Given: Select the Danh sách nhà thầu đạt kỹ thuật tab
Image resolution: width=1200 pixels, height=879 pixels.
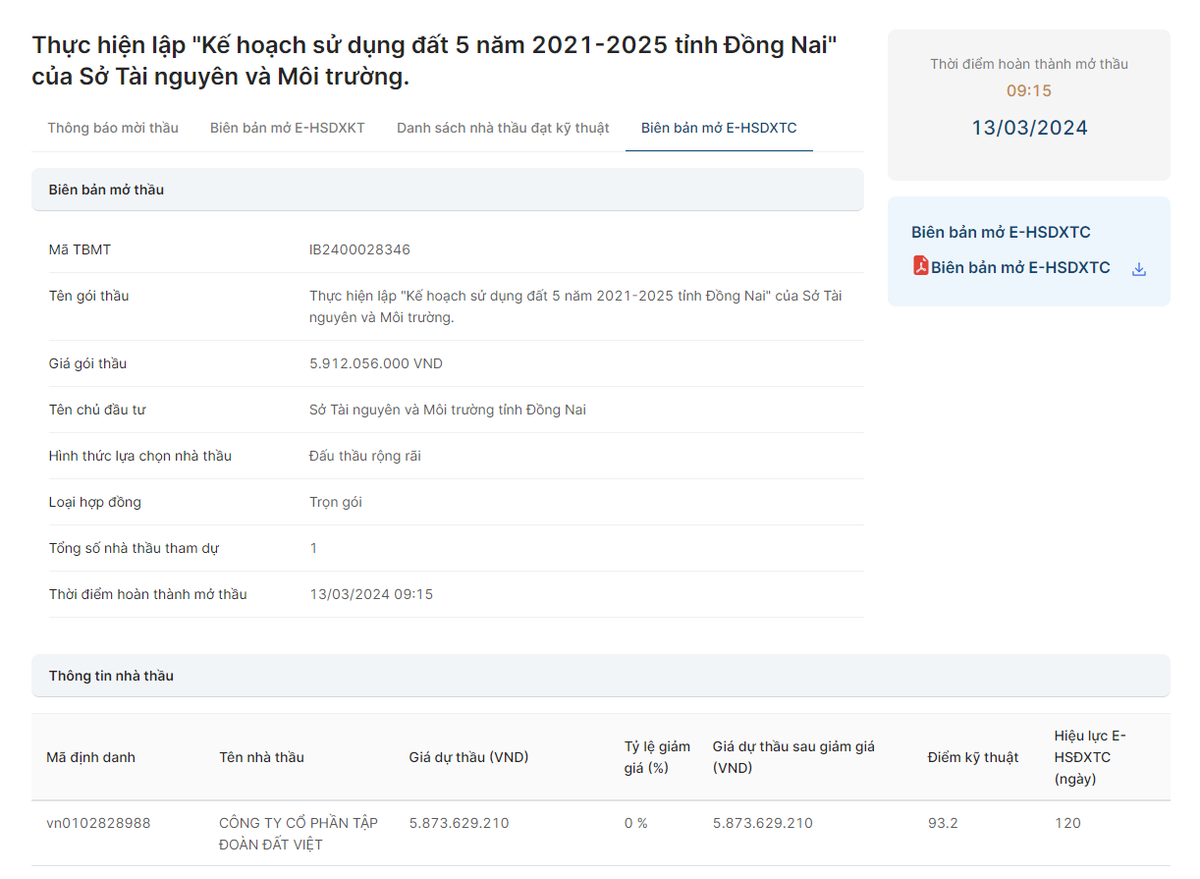Looking at the screenshot, I should [502, 128].
